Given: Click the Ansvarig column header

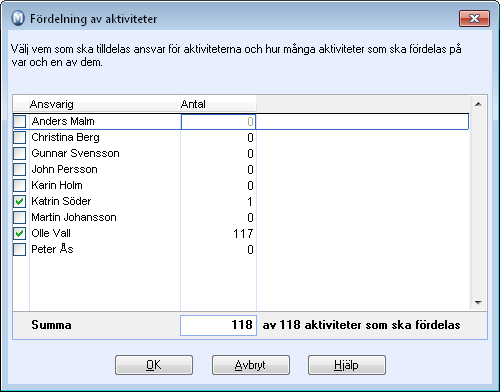Looking at the screenshot, I should click(x=105, y=104).
